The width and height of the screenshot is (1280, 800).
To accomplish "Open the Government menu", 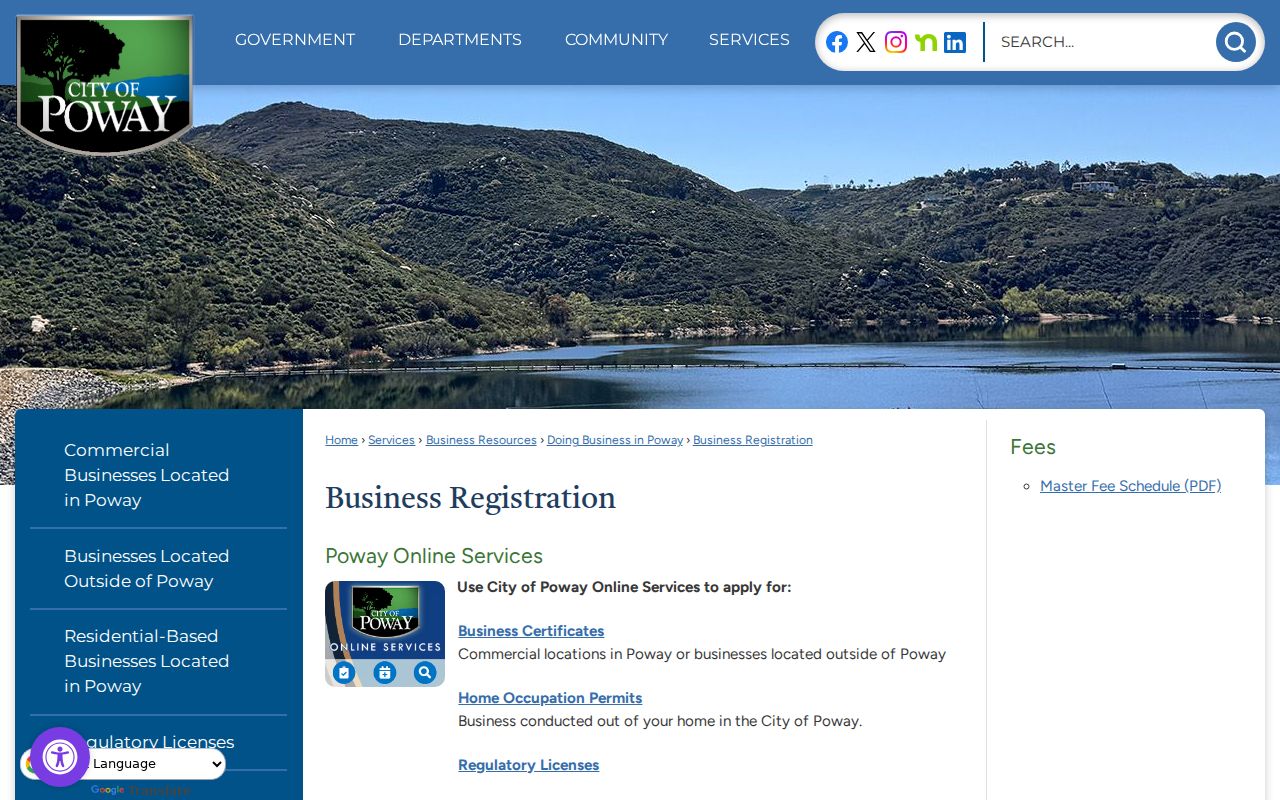I will pos(295,40).
